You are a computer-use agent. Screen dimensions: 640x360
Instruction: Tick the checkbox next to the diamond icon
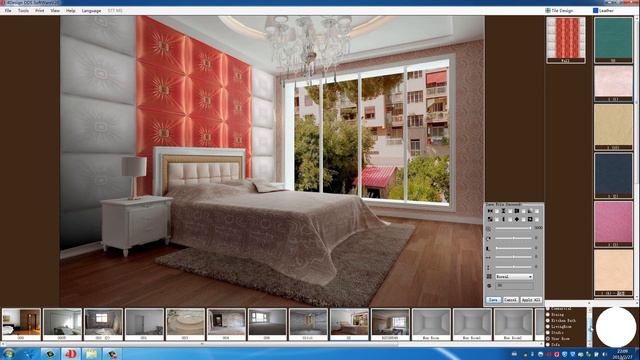click(x=524, y=219)
